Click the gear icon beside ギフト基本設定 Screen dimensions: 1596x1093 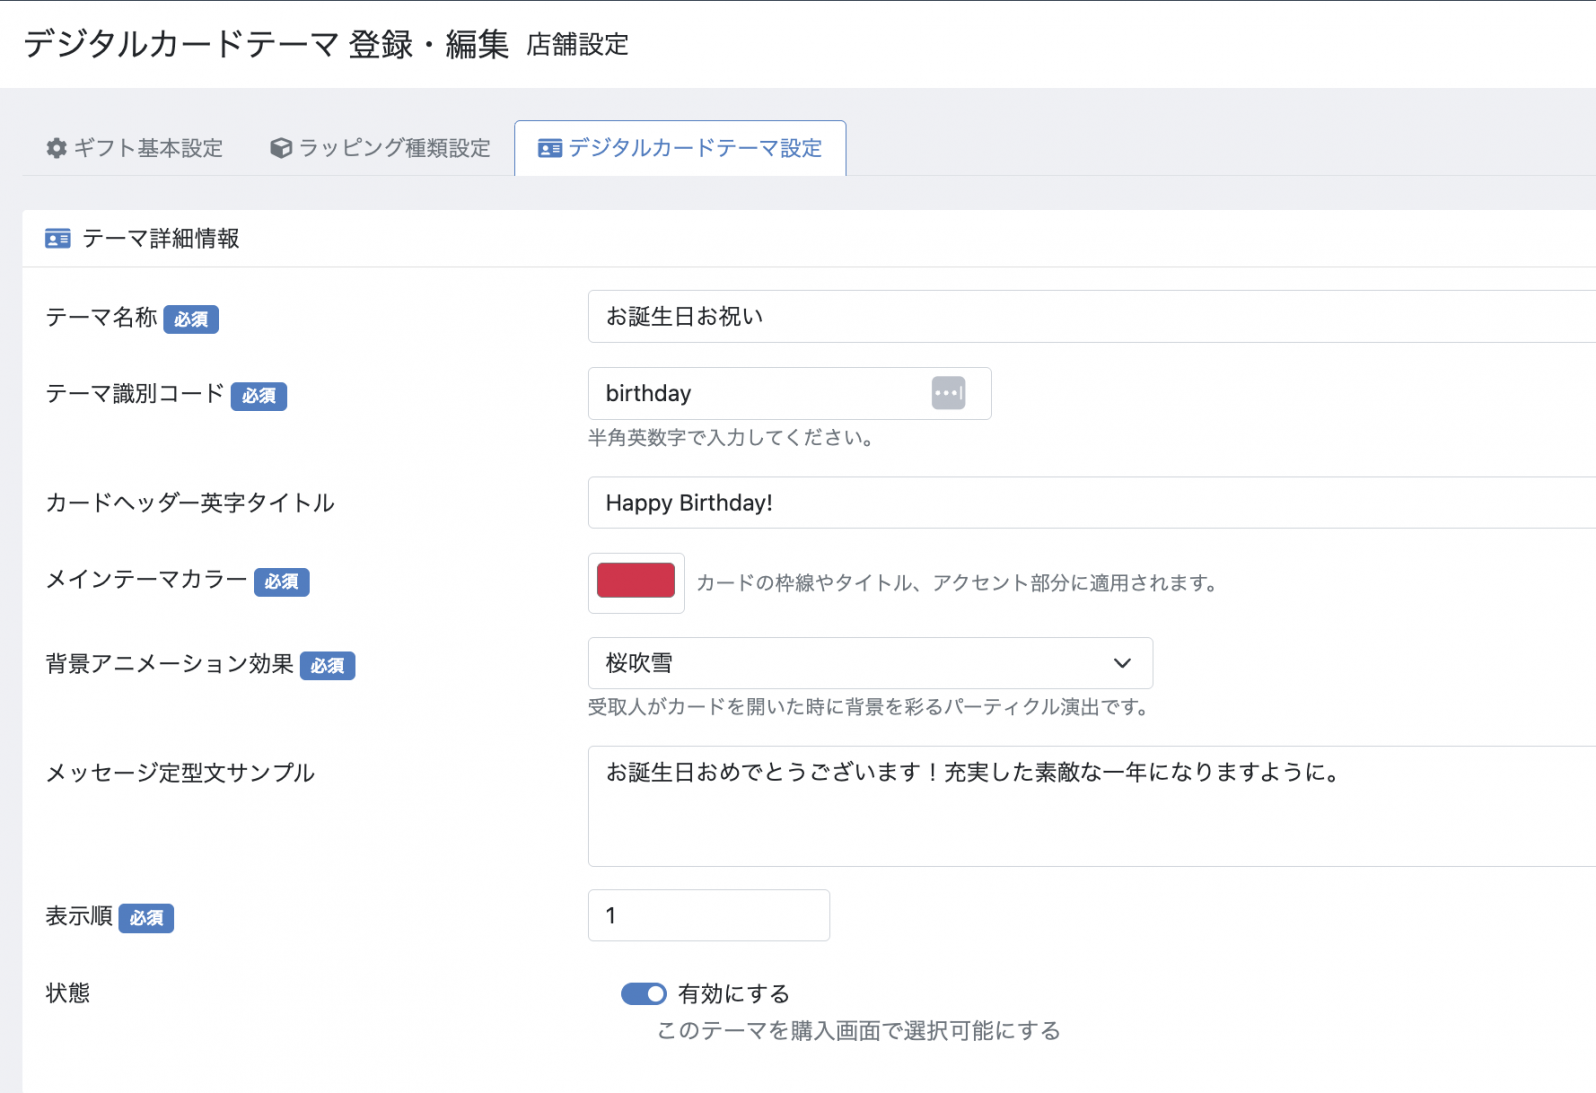pyautogui.click(x=57, y=148)
